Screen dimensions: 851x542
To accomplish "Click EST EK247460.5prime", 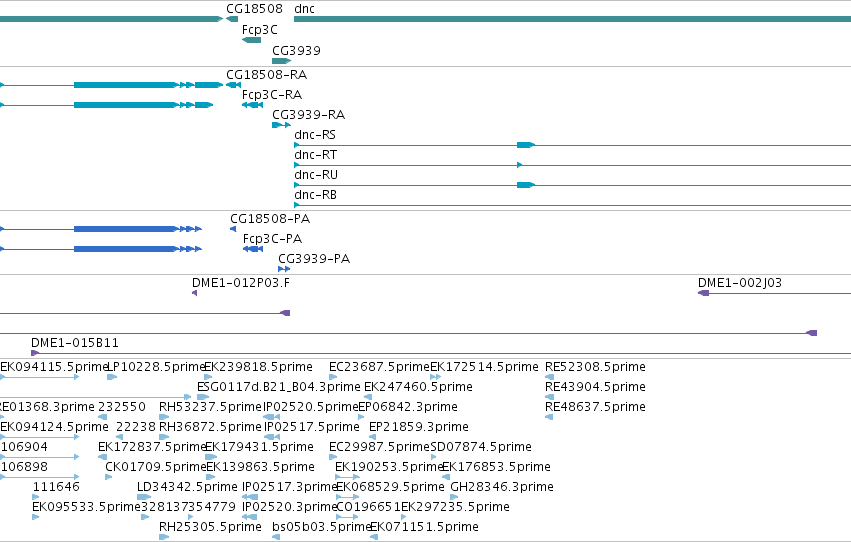I will (x=418, y=387).
